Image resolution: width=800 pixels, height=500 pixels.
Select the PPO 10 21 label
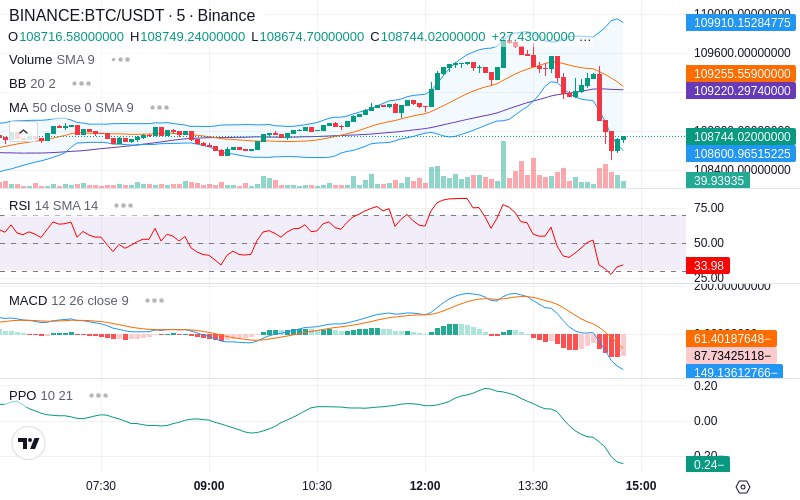pyautogui.click(x=41, y=395)
